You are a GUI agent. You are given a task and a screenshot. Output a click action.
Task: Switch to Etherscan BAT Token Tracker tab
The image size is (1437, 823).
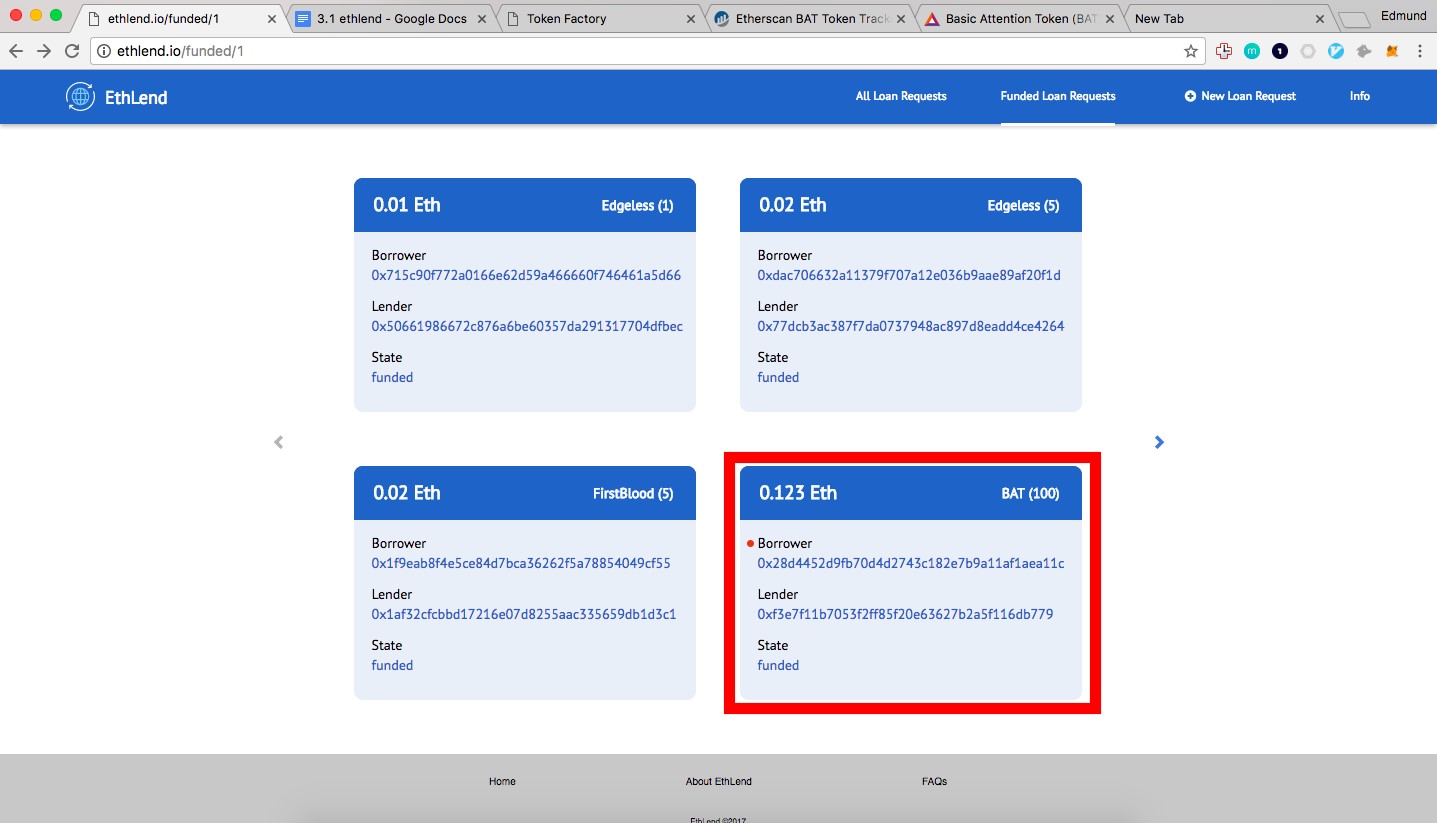810,19
